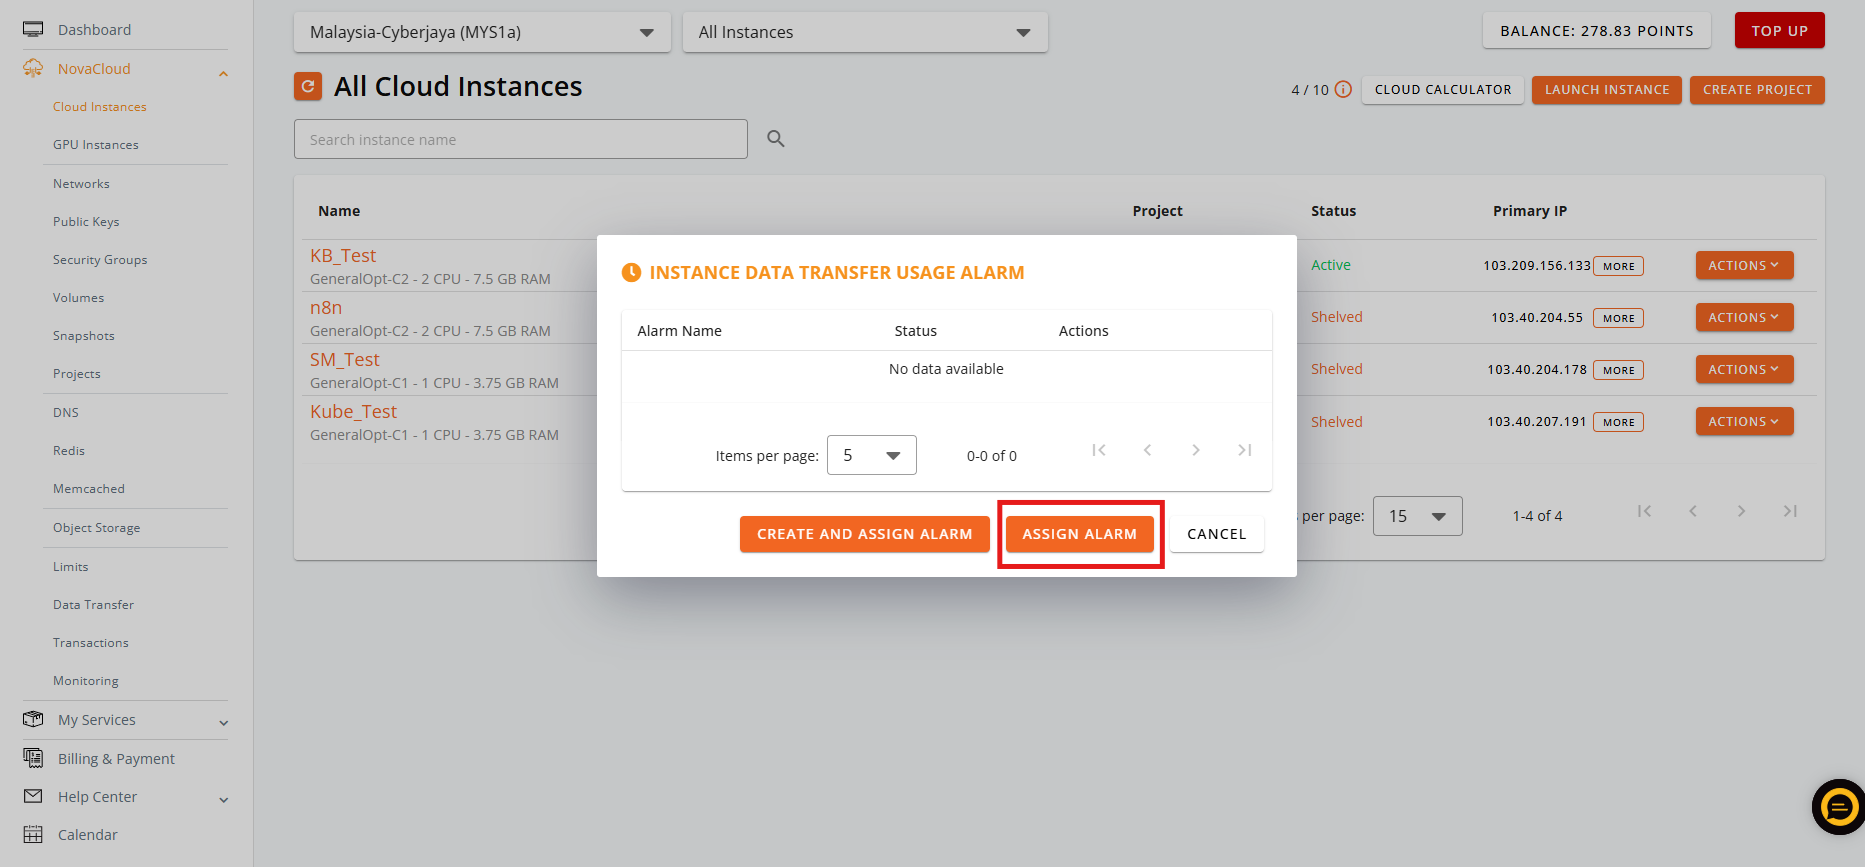
Task: Open the KB_Test instance link
Action: tap(343, 256)
